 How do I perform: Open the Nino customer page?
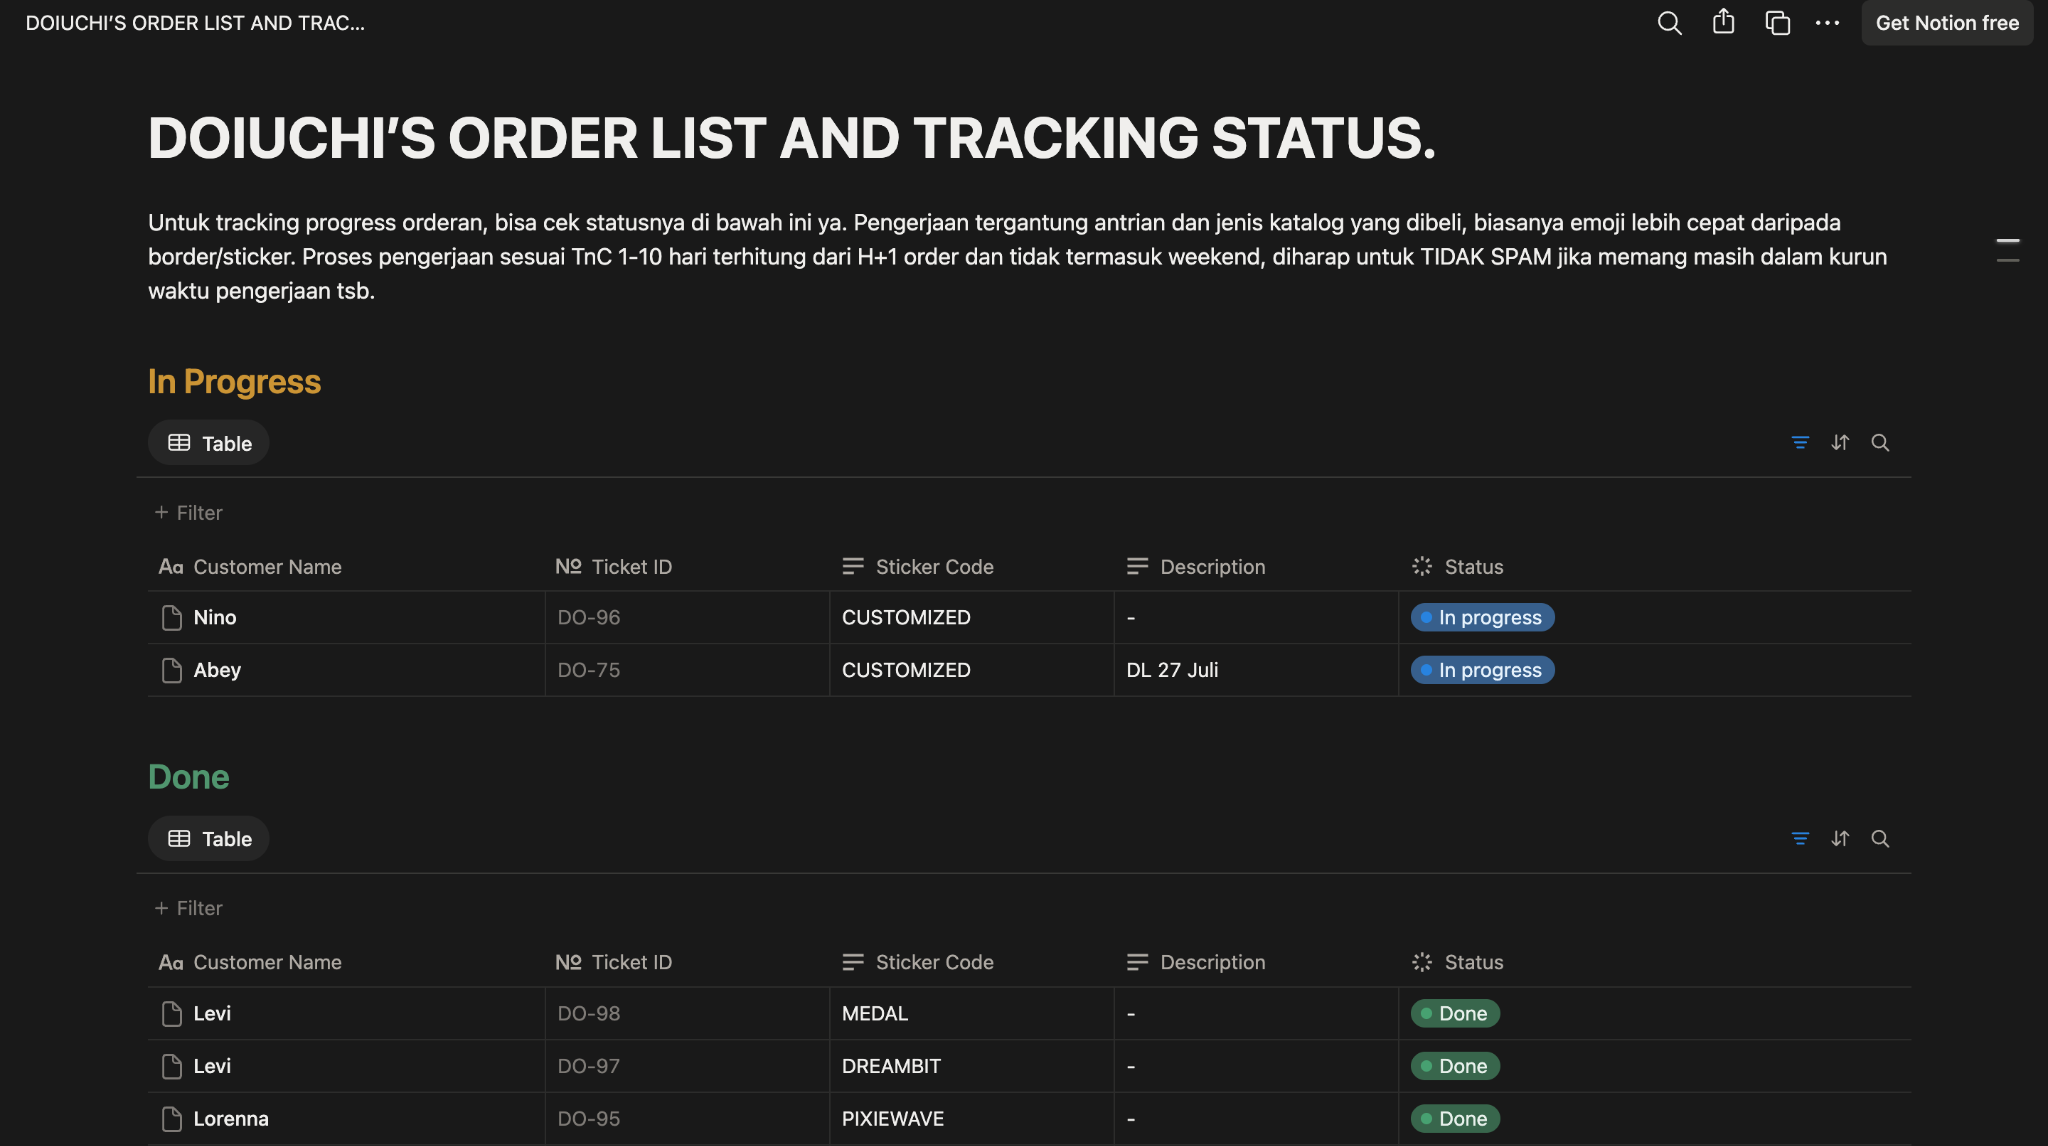(215, 617)
